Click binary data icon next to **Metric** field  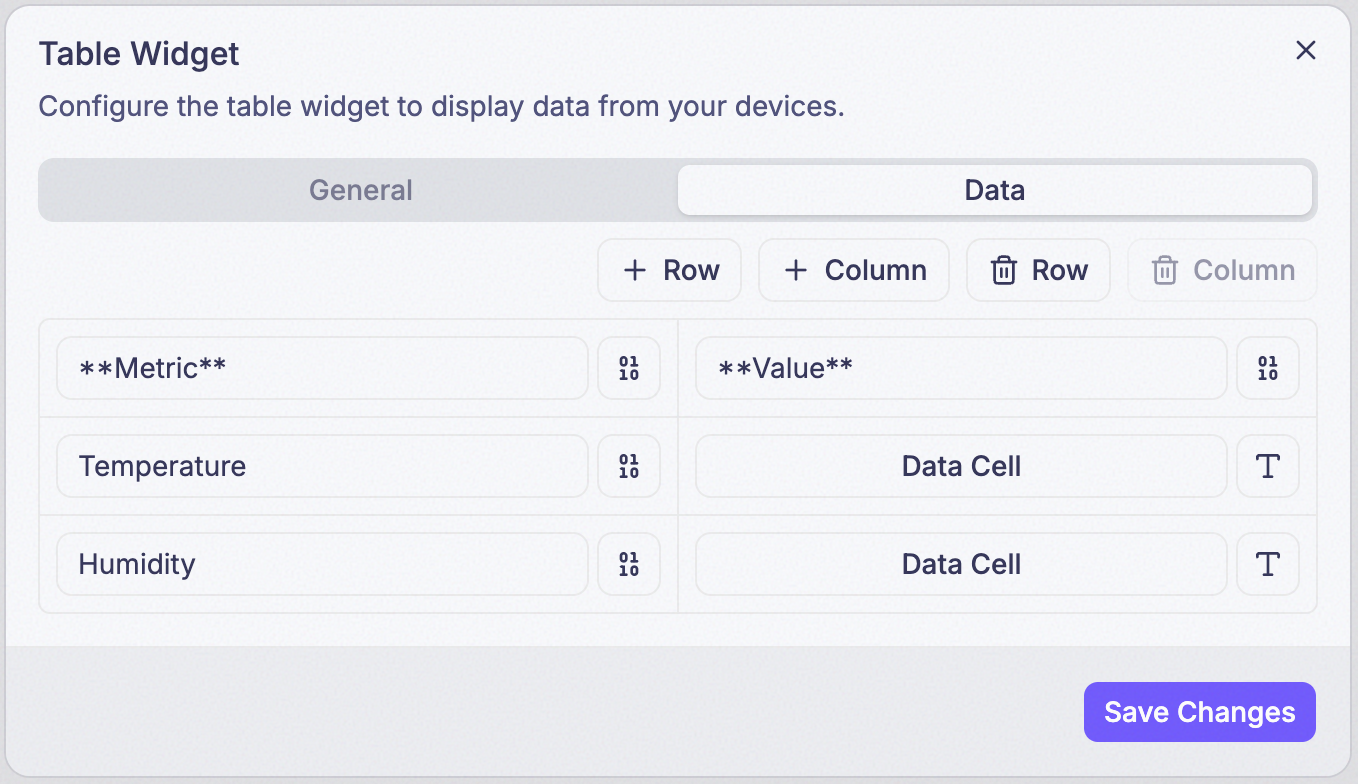click(x=629, y=368)
